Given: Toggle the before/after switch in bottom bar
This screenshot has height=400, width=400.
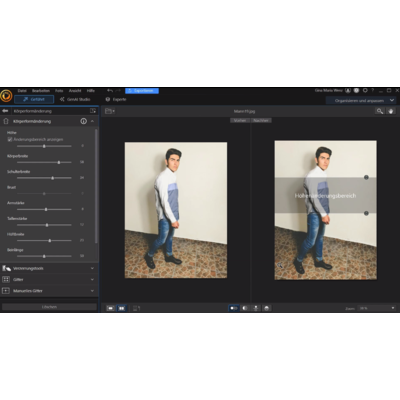Looking at the screenshot, I should (234, 308).
